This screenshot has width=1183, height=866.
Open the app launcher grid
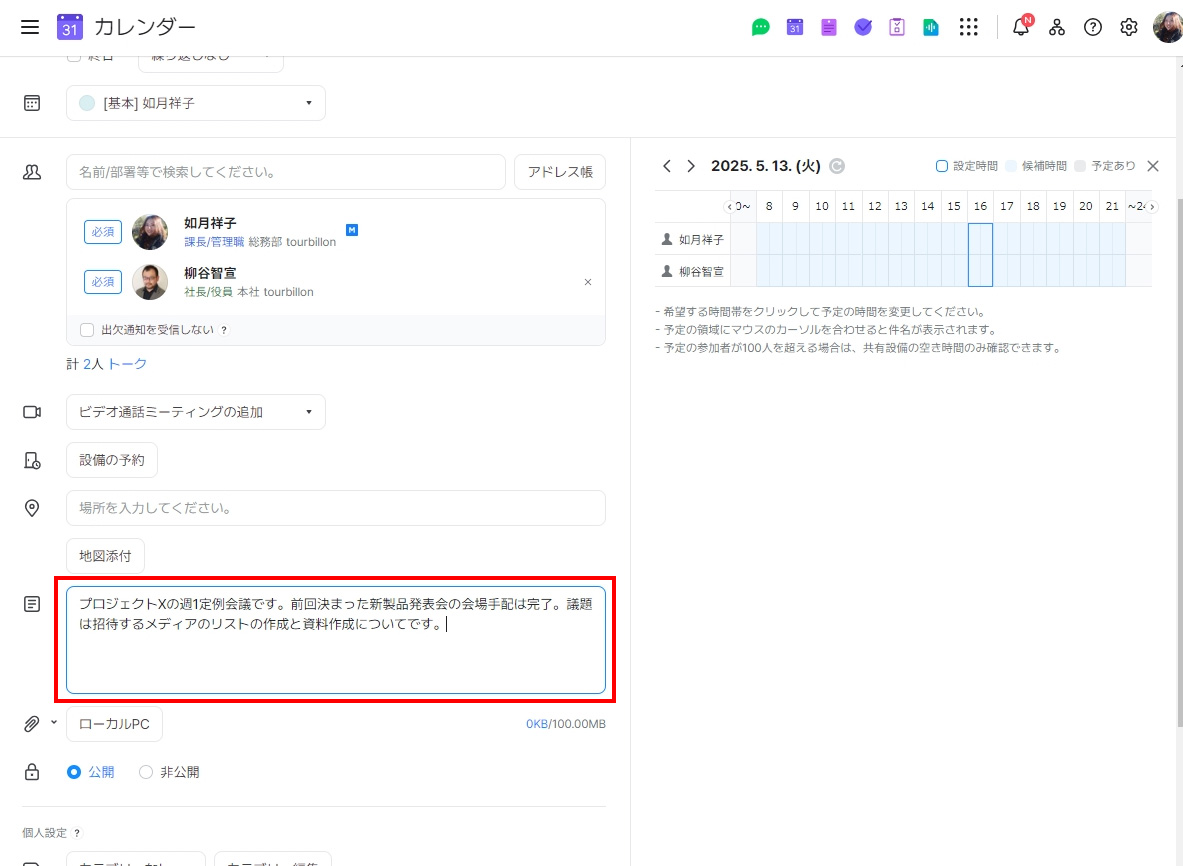(968, 27)
